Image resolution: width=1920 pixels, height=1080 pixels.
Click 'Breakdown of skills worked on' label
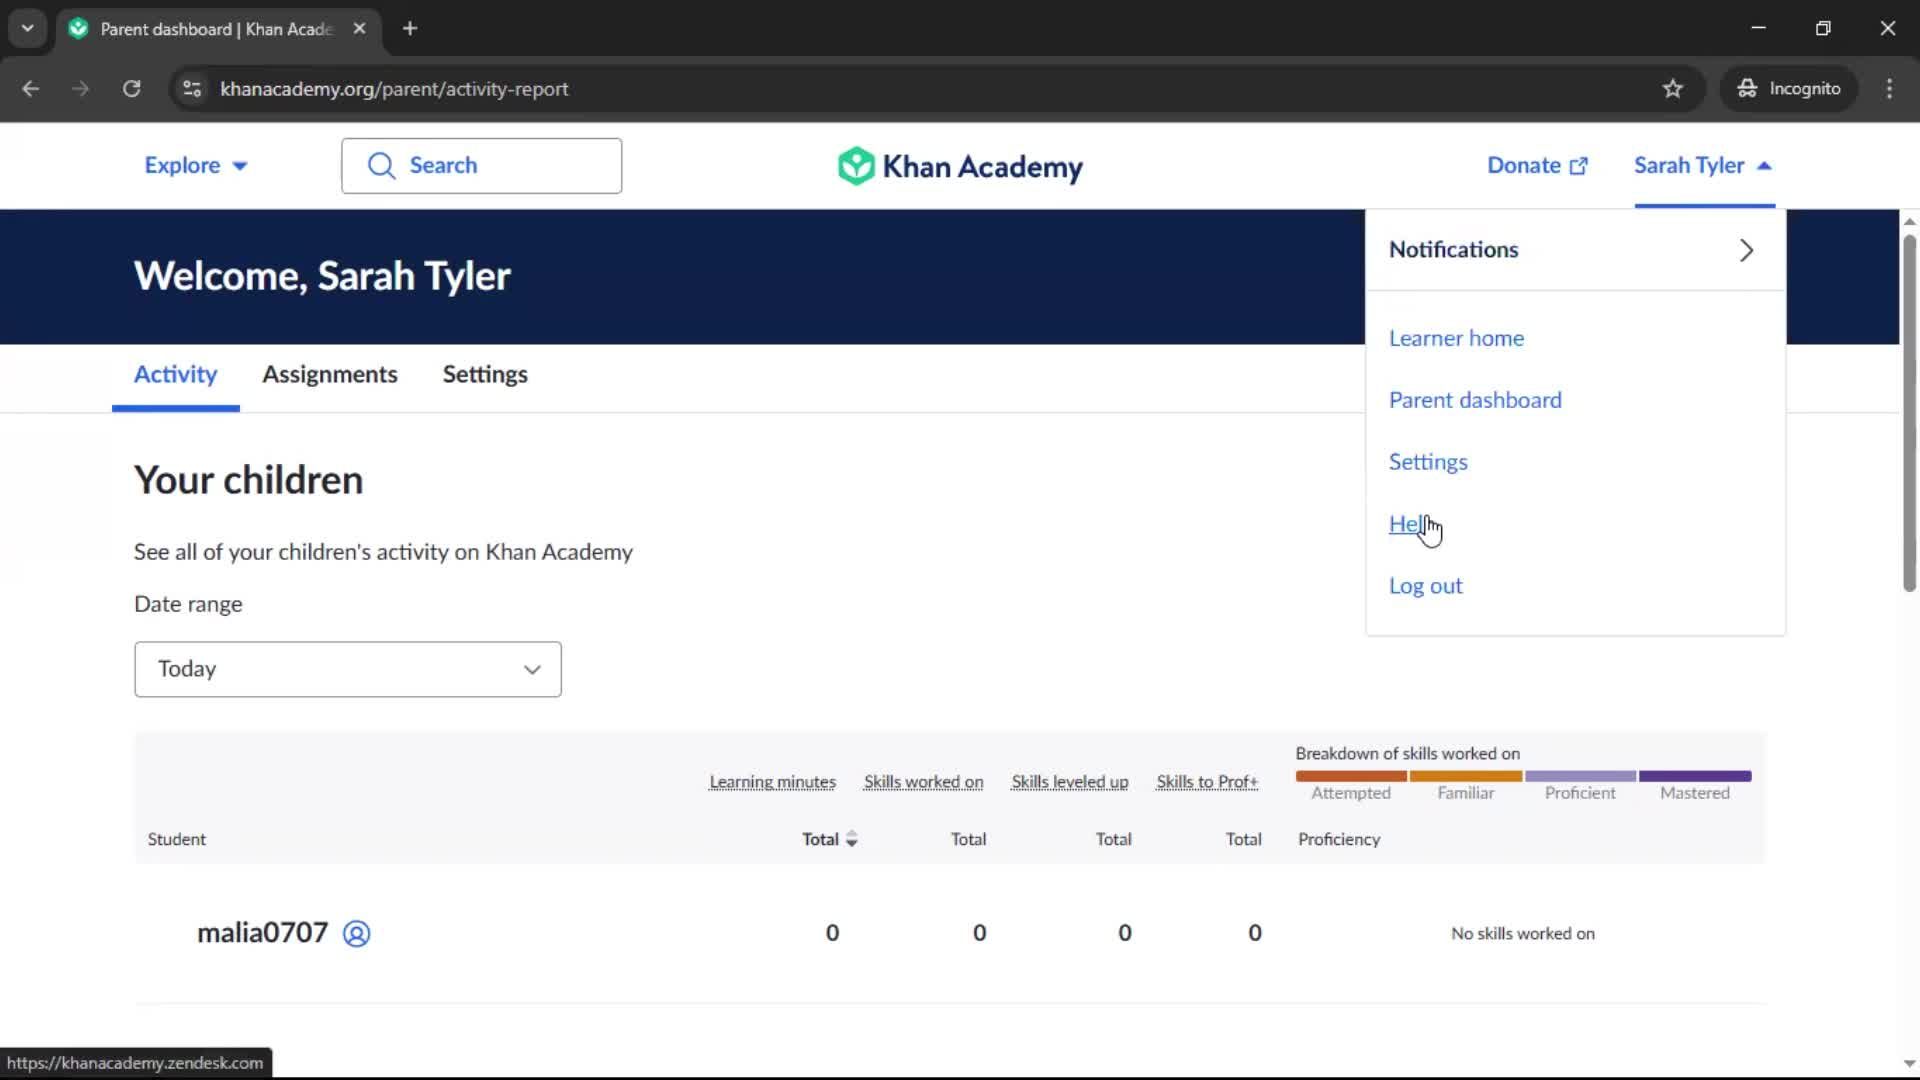pyautogui.click(x=1407, y=753)
